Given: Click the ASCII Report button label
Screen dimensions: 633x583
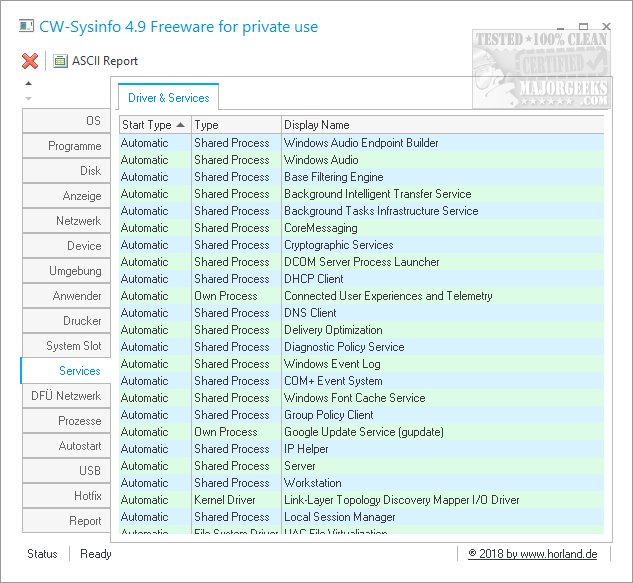Looking at the screenshot, I should (x=104, y=61).
